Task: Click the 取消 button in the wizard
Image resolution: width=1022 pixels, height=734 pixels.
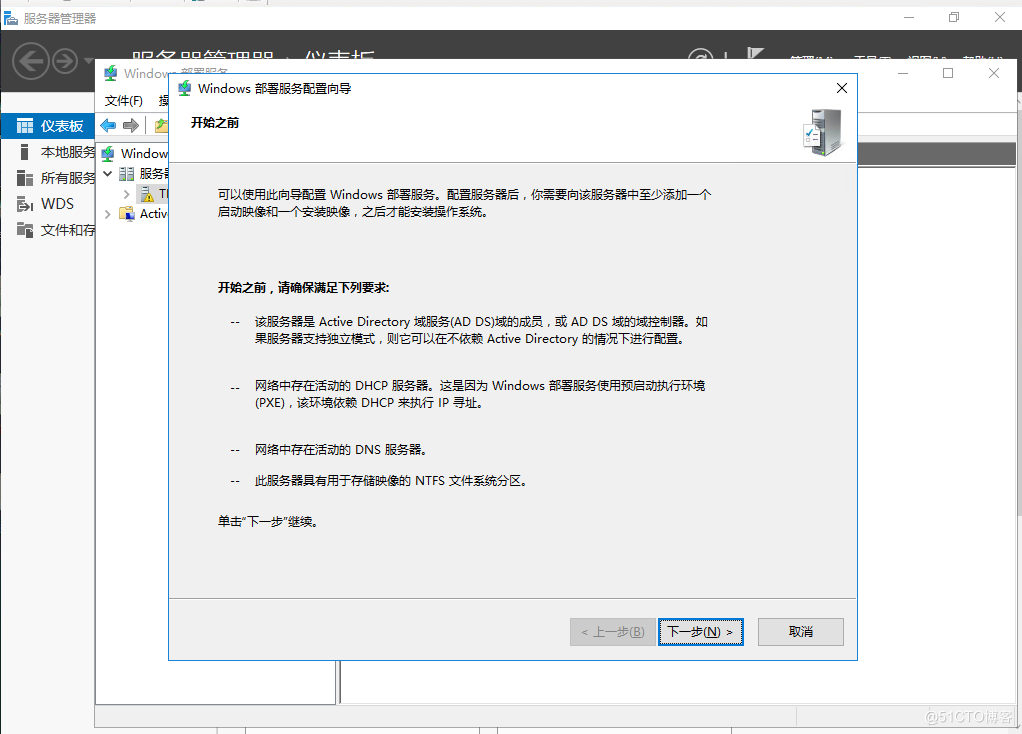Action: 800,632
